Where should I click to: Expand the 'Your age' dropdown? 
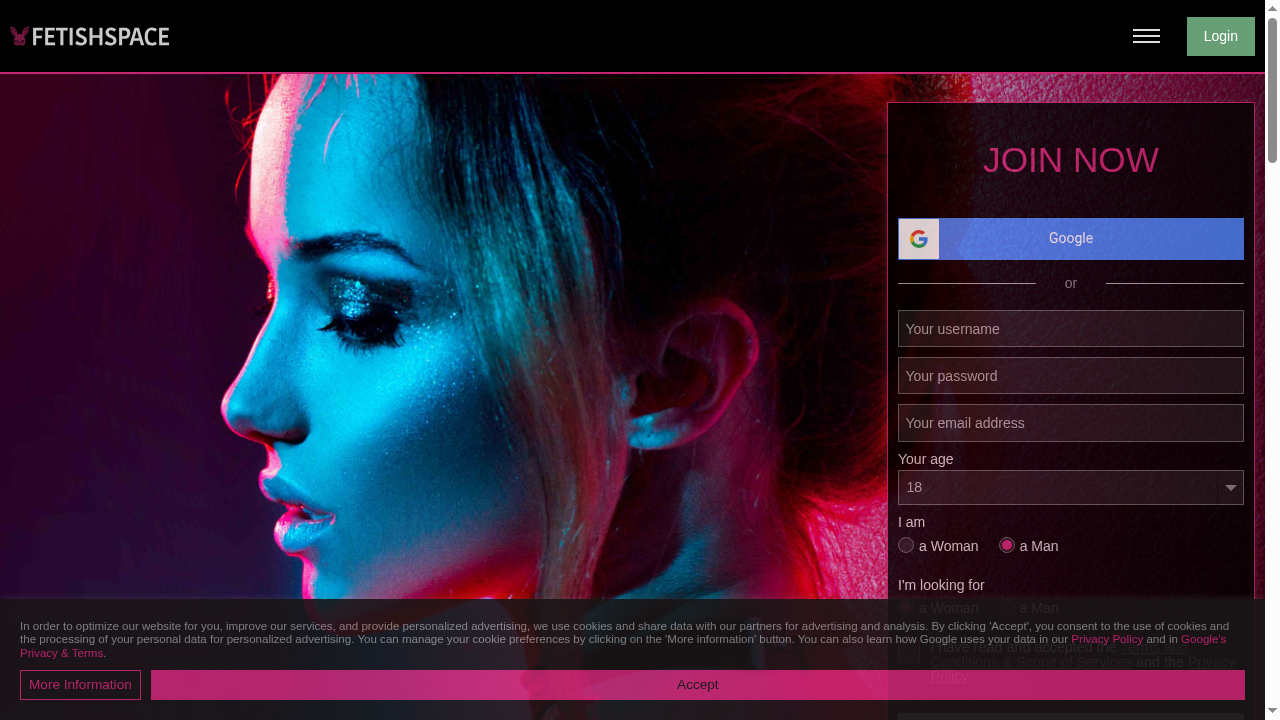(x=1057, y=487)
